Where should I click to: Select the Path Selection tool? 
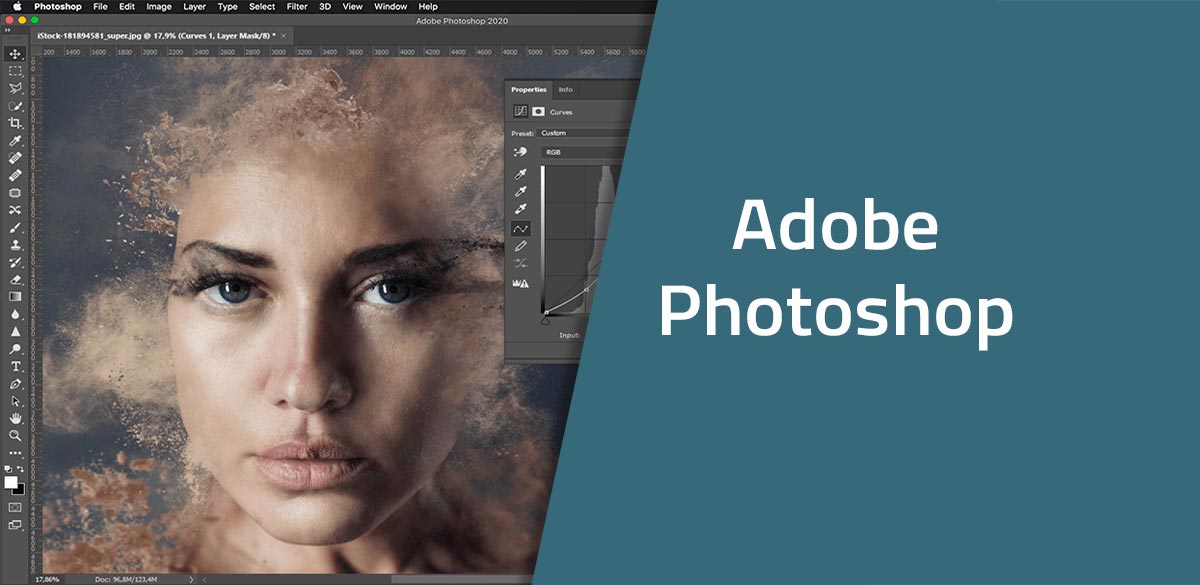tap(15, 400)
